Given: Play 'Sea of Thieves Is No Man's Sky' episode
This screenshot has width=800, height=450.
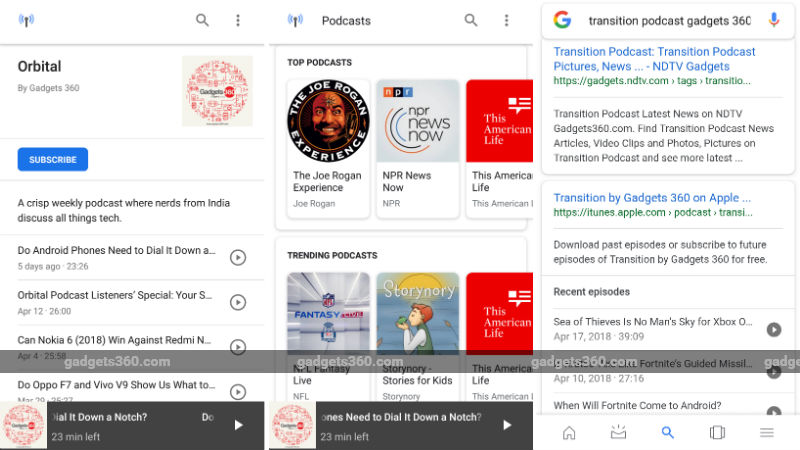Looking at the screenshot, I should (x=774, y=330).
